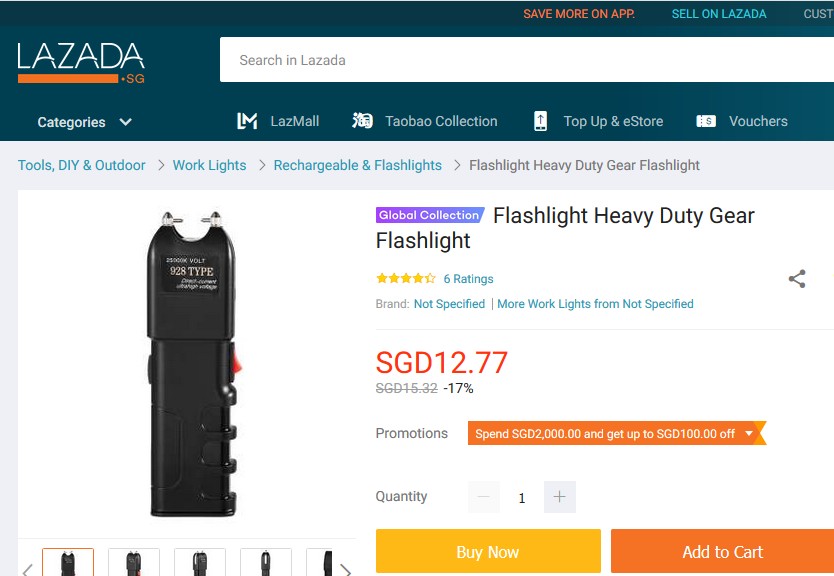Increase quantity with the plus stepper
This screenshot has width=834, height=576.
(558, 497)
